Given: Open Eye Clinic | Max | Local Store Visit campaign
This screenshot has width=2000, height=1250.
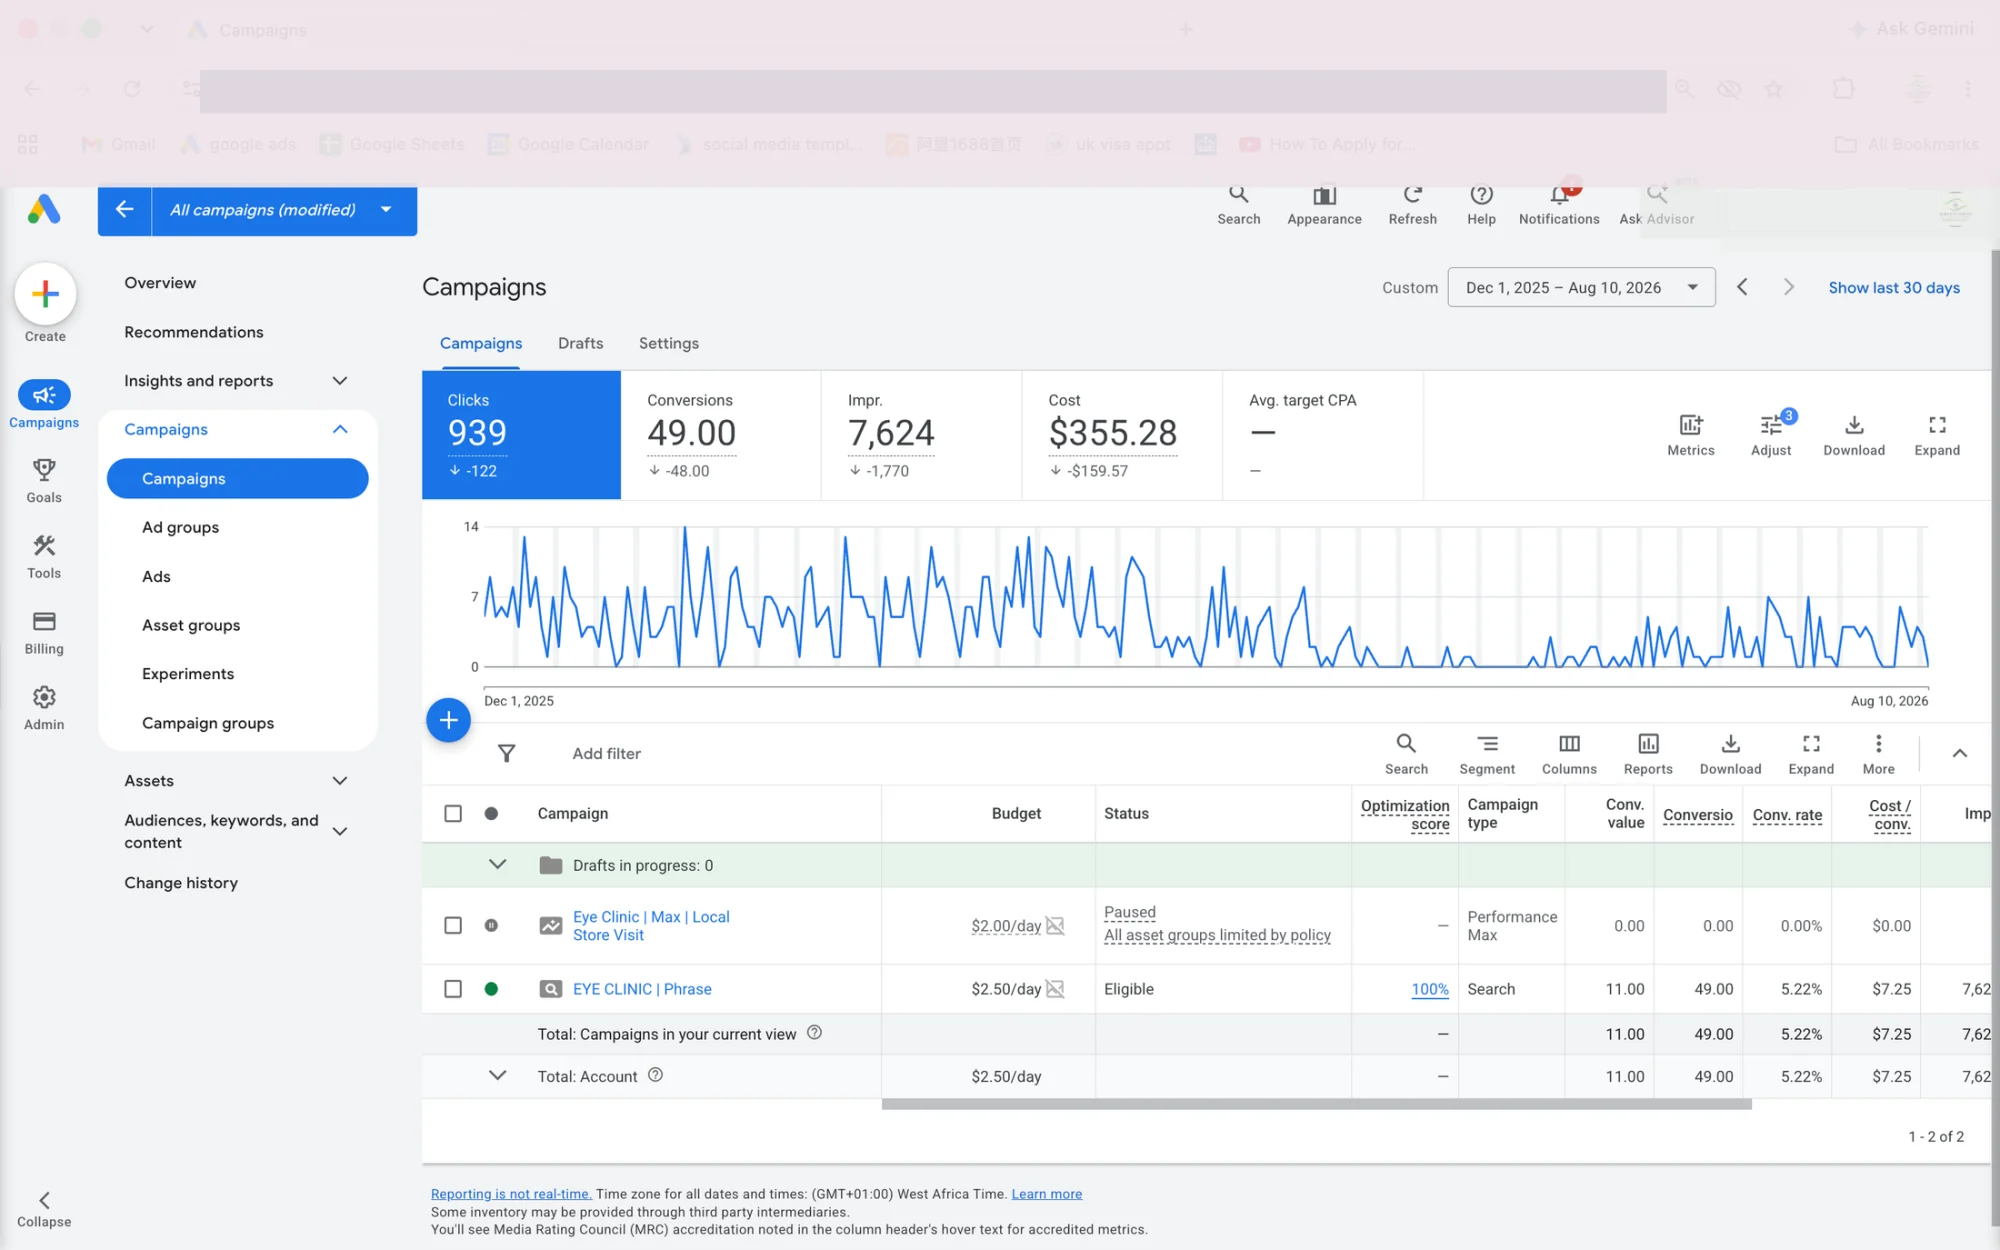Looking at the screenshot, I should [x=651, y=926].
